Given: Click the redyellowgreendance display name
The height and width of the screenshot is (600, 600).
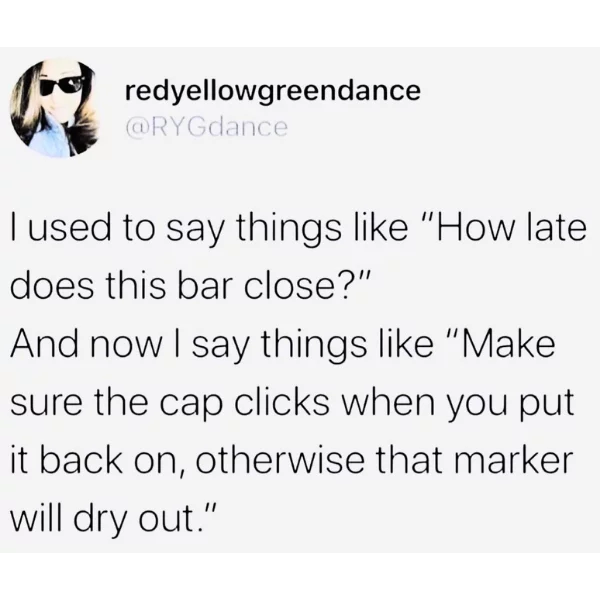Looking at the screenshot, I should 273,91.
